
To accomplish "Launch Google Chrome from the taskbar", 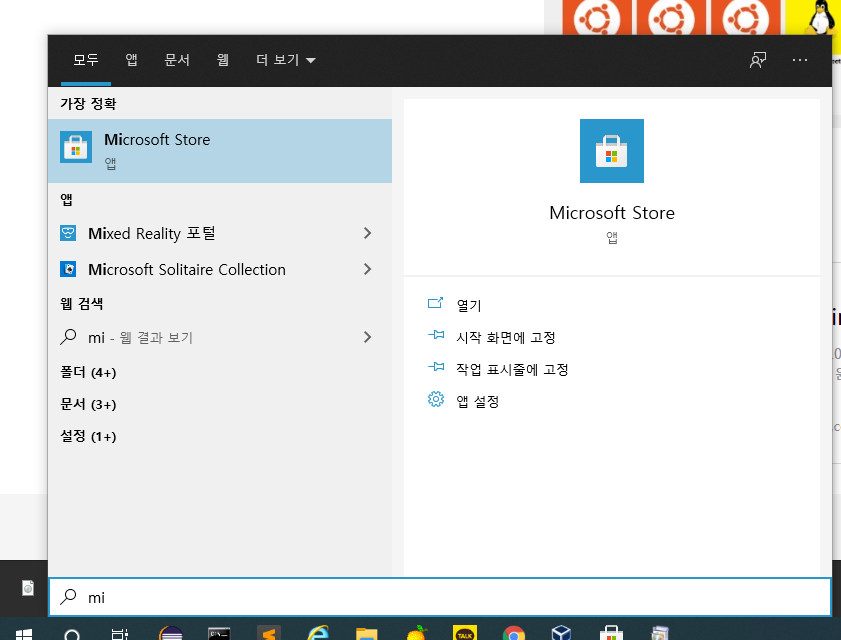I will click(x=513, y=634).
